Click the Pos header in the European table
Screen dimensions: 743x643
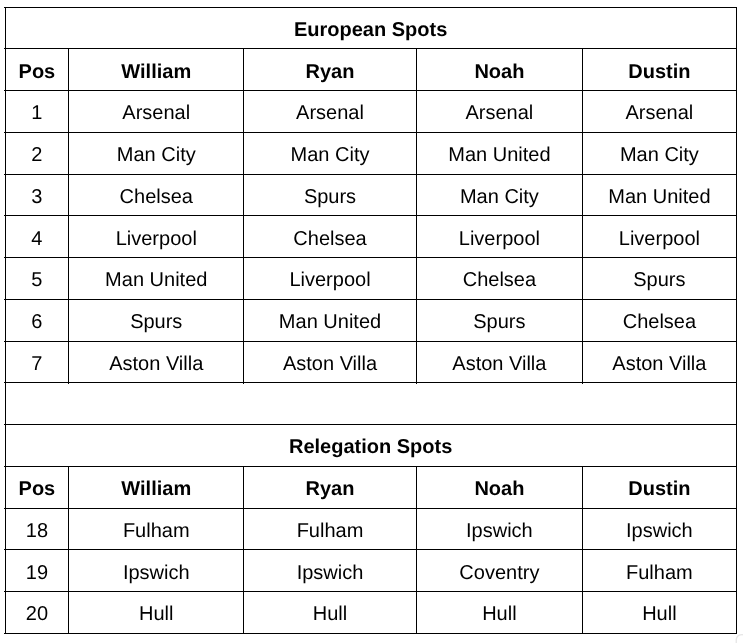pyautogui.click(x=37, y=70)
